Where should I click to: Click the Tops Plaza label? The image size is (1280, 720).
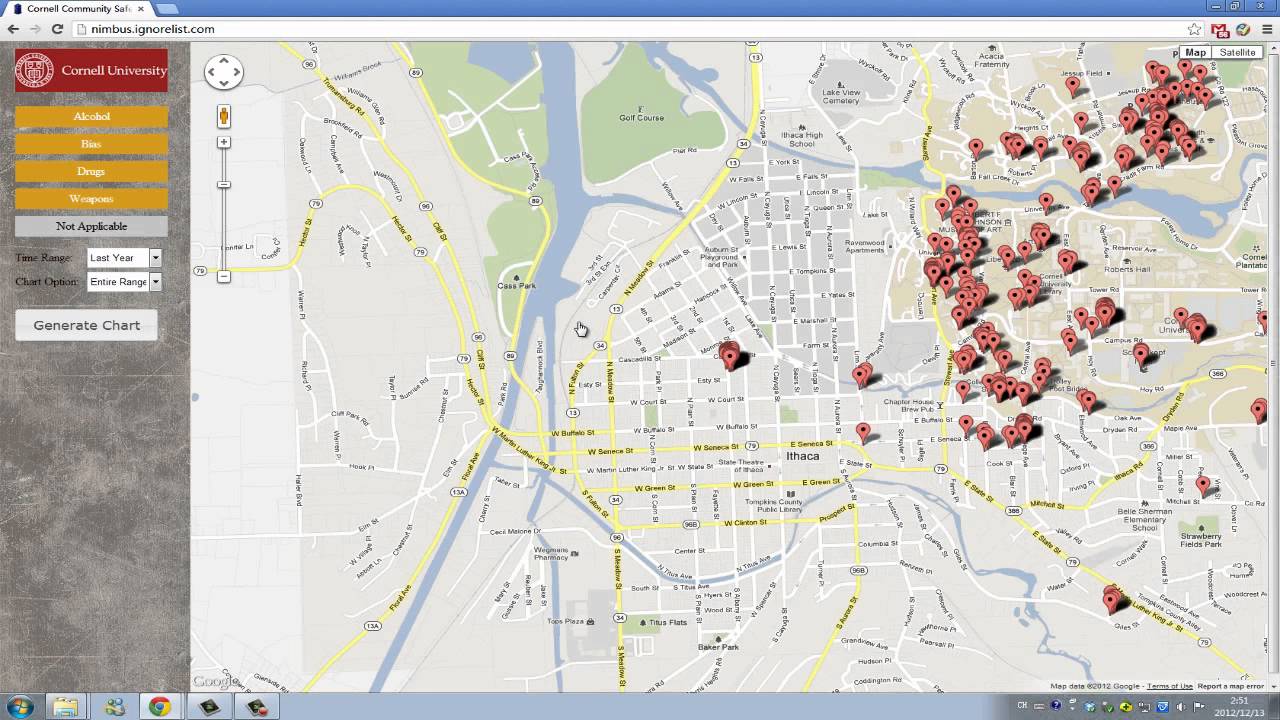pyautogui.click(x=566, y=621)
